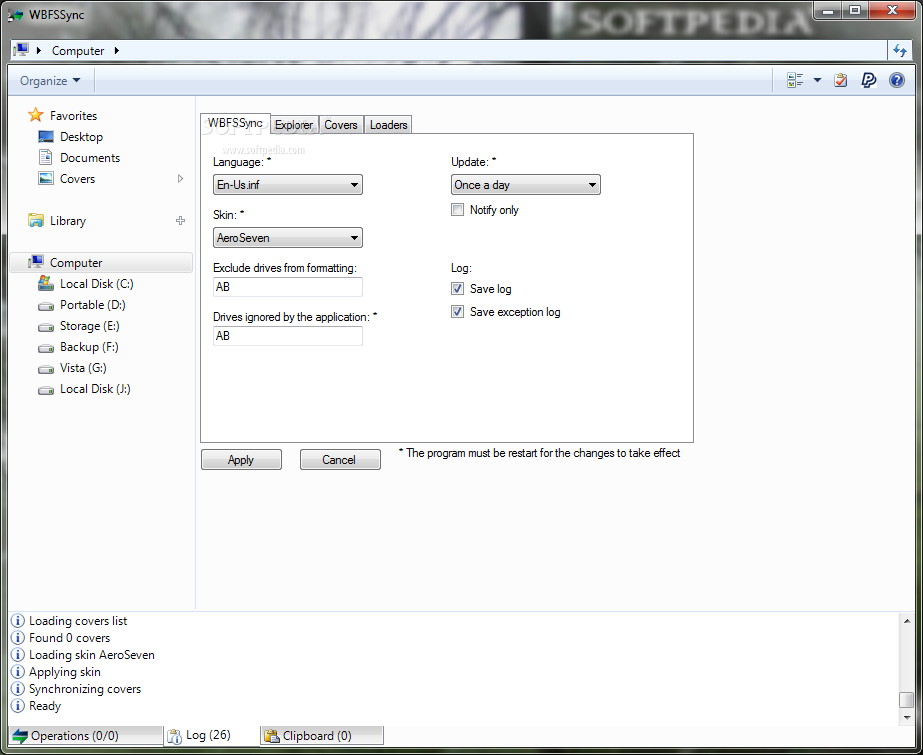Click the WBFSSync title bar app icon

pyautogui.click(x=16, y=15)
